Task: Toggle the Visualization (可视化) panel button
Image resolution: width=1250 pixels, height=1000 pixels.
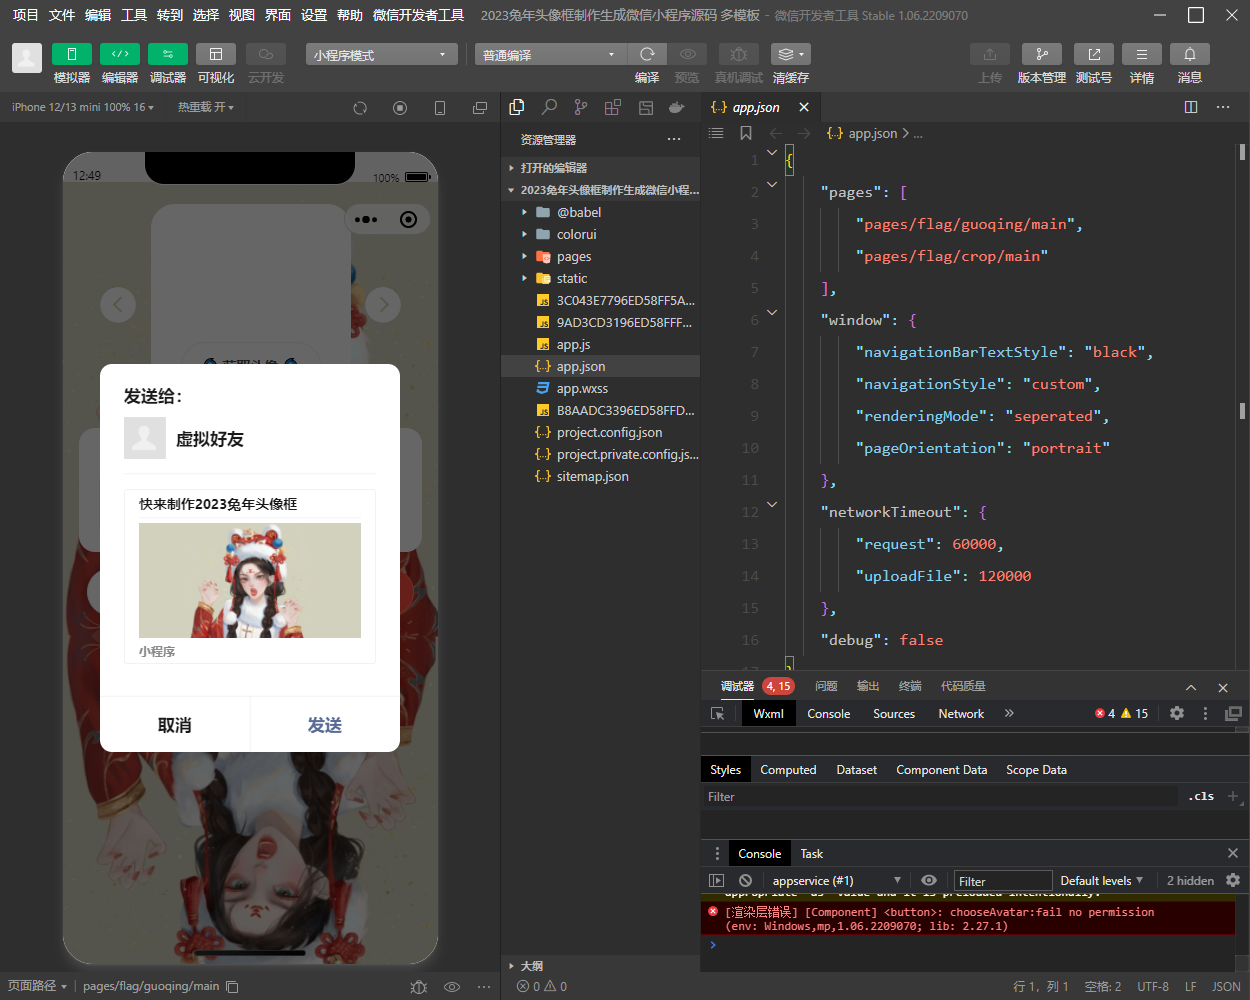Action: [215, 54]
